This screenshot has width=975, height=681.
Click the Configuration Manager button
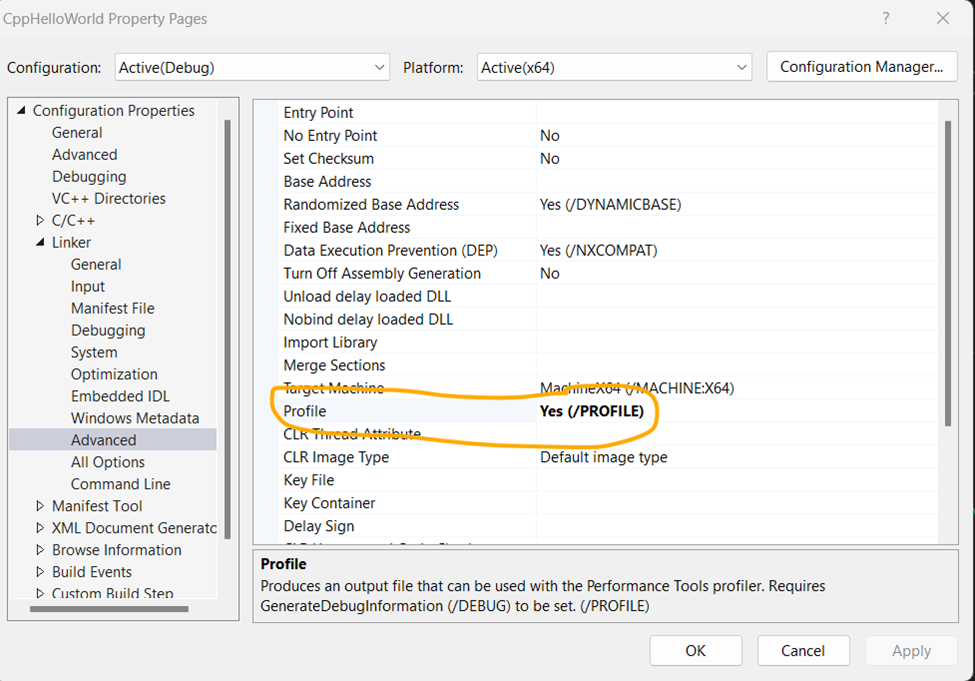[861, 67]
